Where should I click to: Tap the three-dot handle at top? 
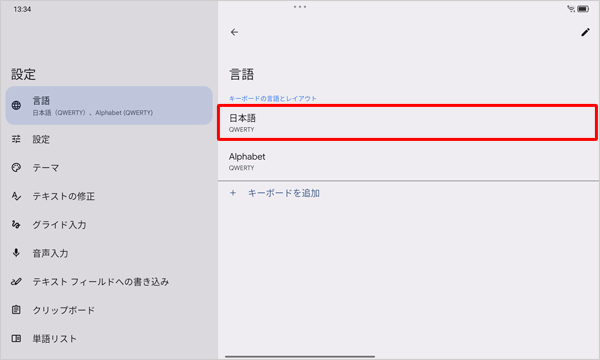[300, 7]
